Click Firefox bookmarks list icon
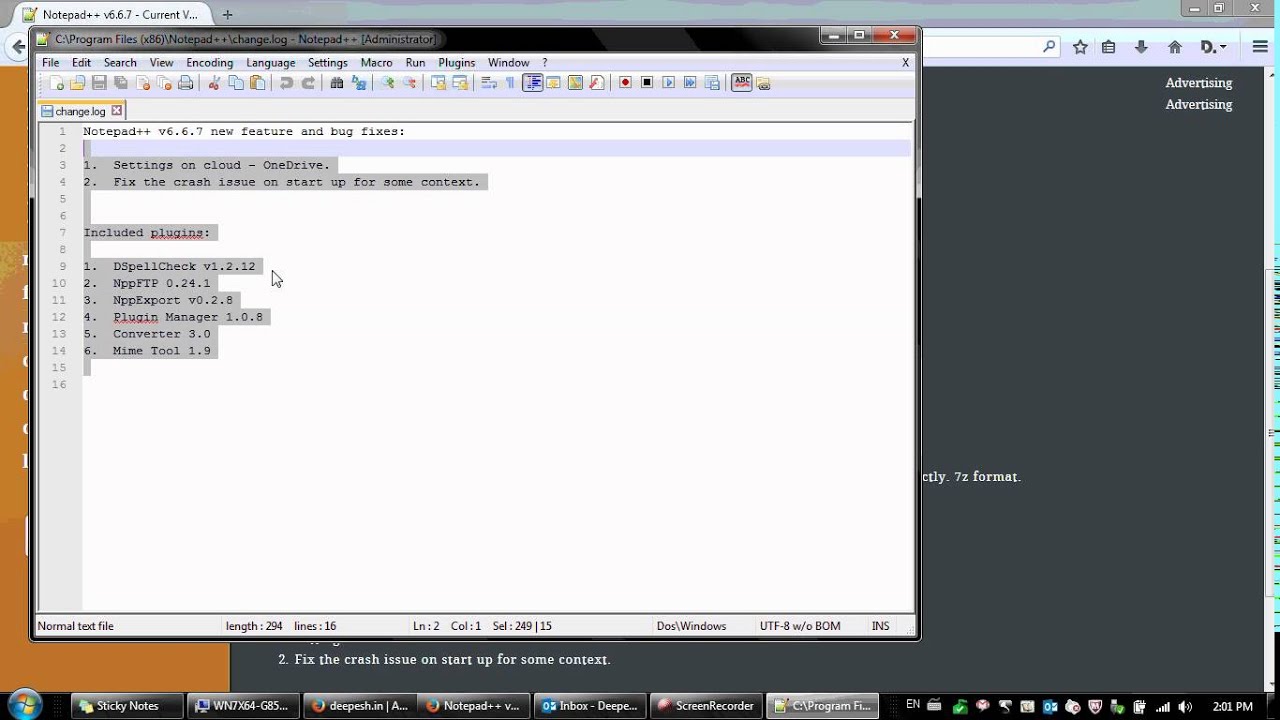 pyautogui.click(x=1108, y=47)
